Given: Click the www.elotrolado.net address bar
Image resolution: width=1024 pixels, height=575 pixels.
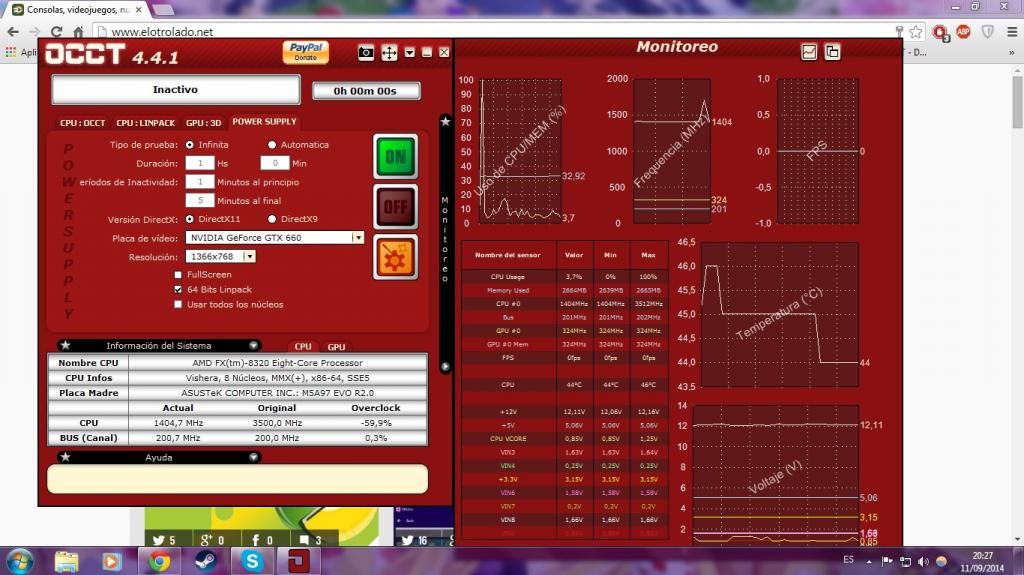Looking at the screenshot, I should tap(496, 31).
